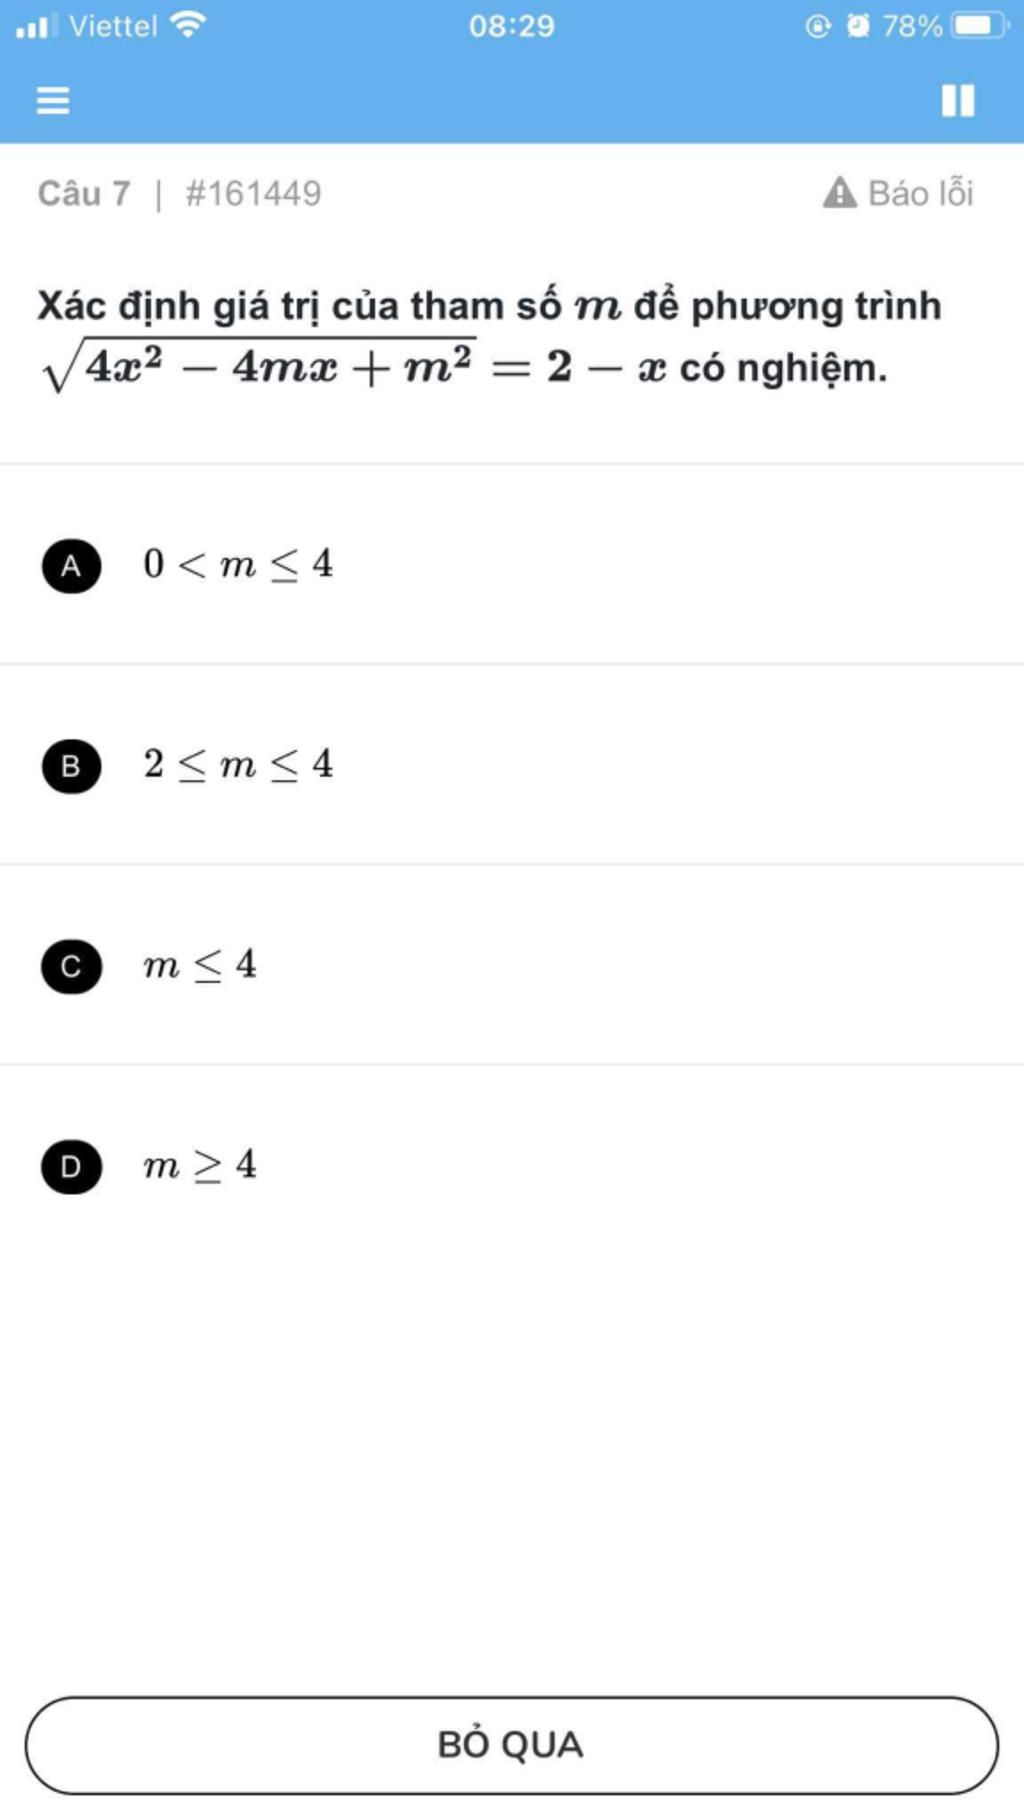Pause the quiz with pause icon
Image resolution: width=1024 pixels, height=1820 pixels.
957,100
